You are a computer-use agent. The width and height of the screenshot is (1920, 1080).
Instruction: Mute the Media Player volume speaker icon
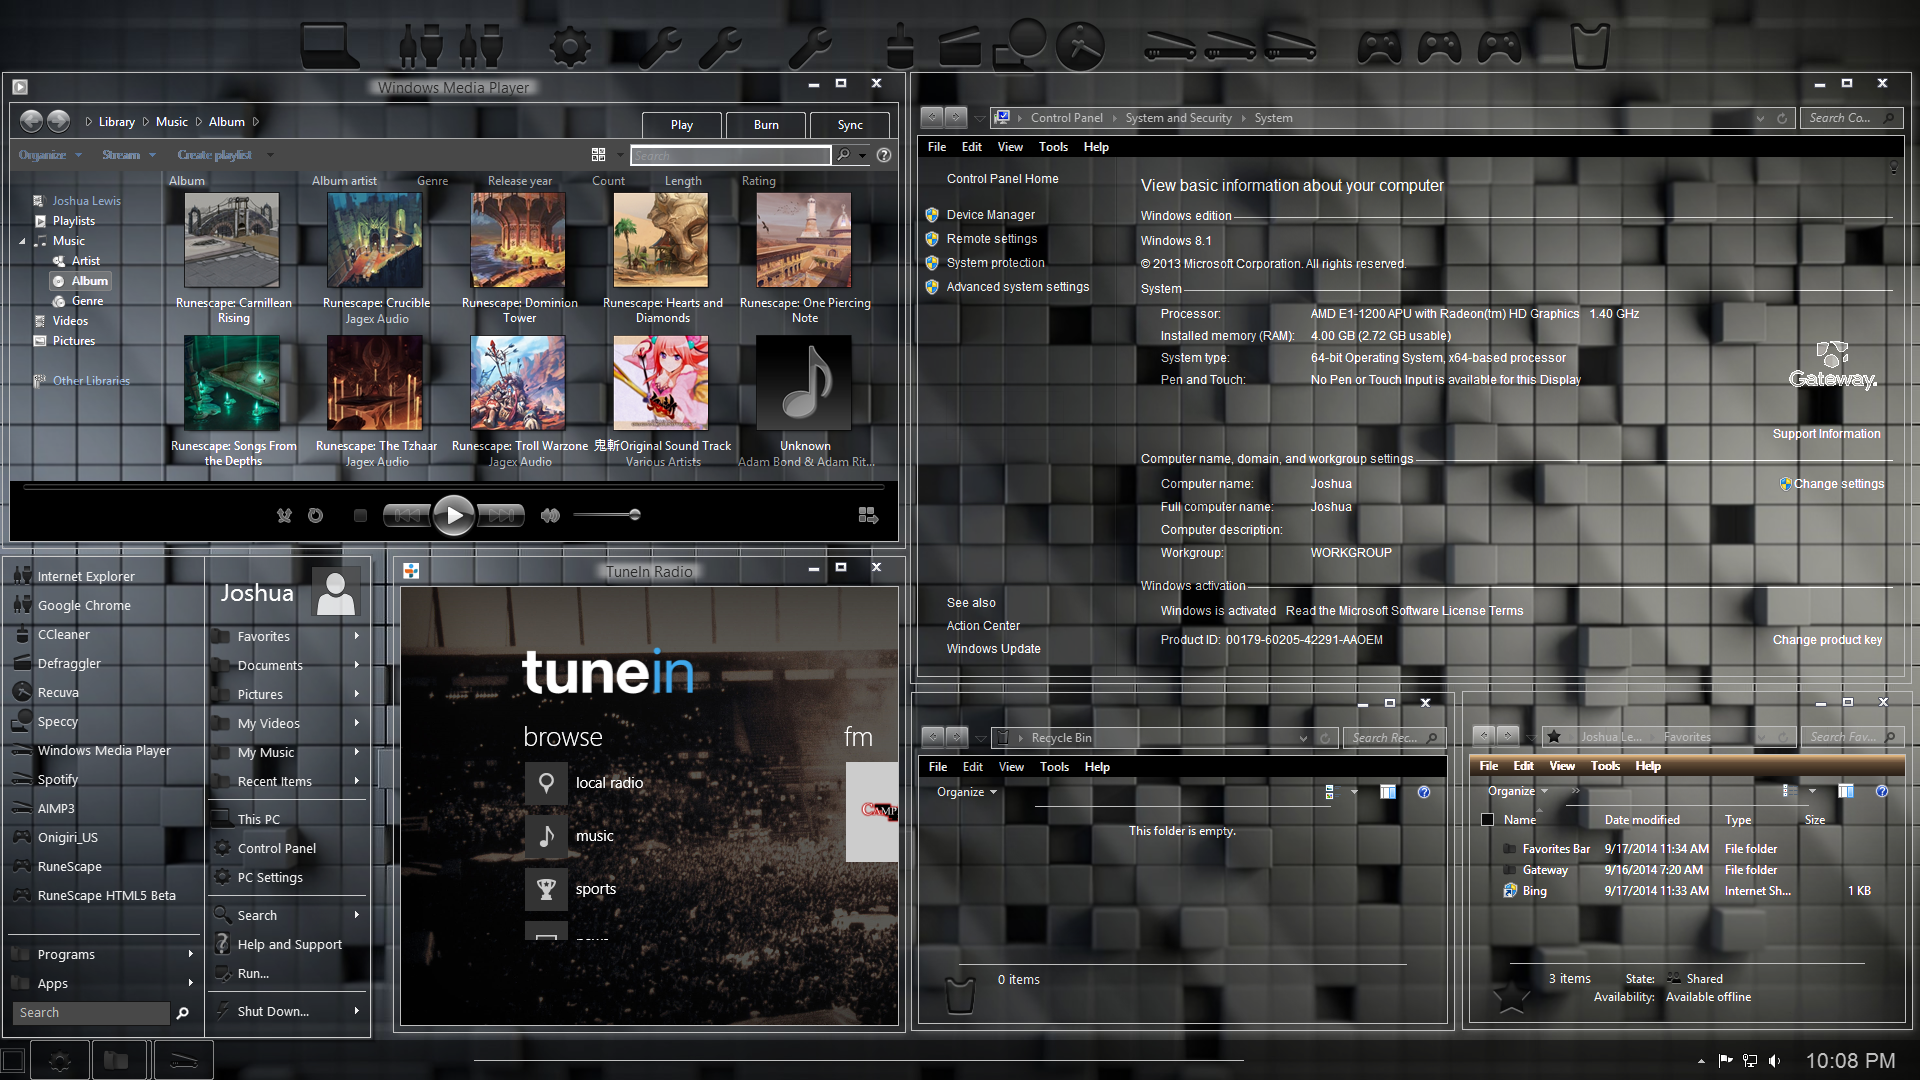549,515
